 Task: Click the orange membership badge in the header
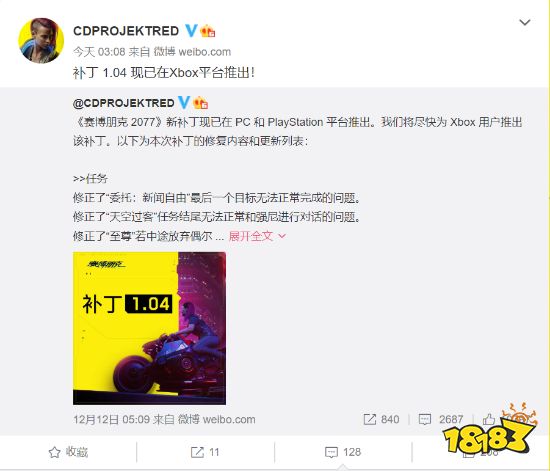tap(208, 31)
